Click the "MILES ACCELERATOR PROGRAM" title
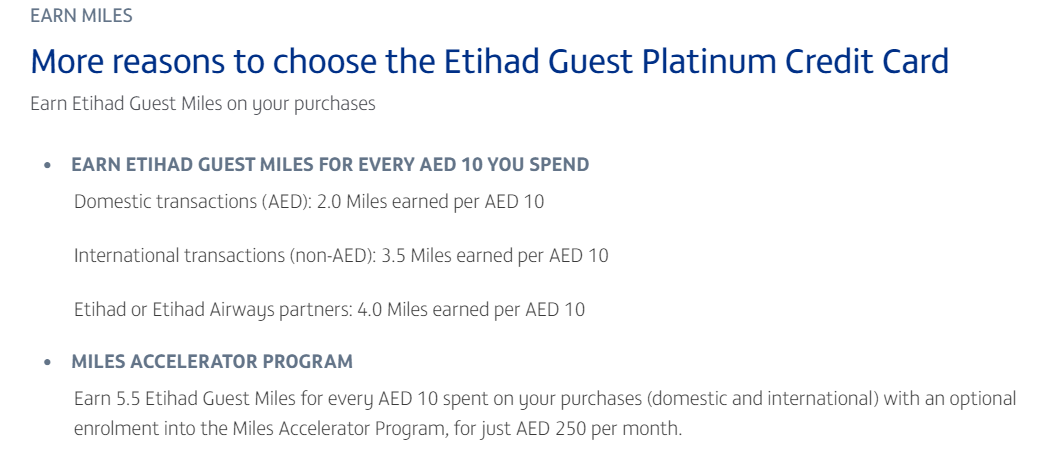Viewport: 1040px width, 456px height. pos(212,361)
